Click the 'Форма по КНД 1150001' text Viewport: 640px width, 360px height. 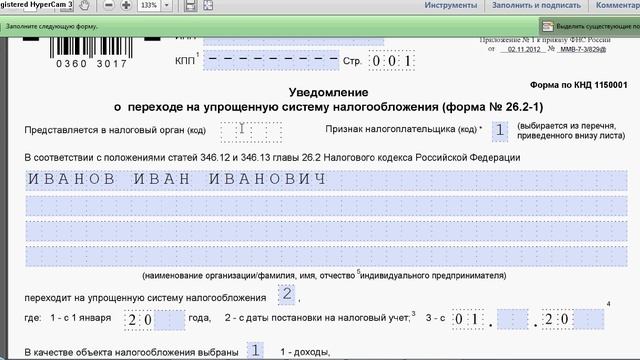[x=578, y=85]
